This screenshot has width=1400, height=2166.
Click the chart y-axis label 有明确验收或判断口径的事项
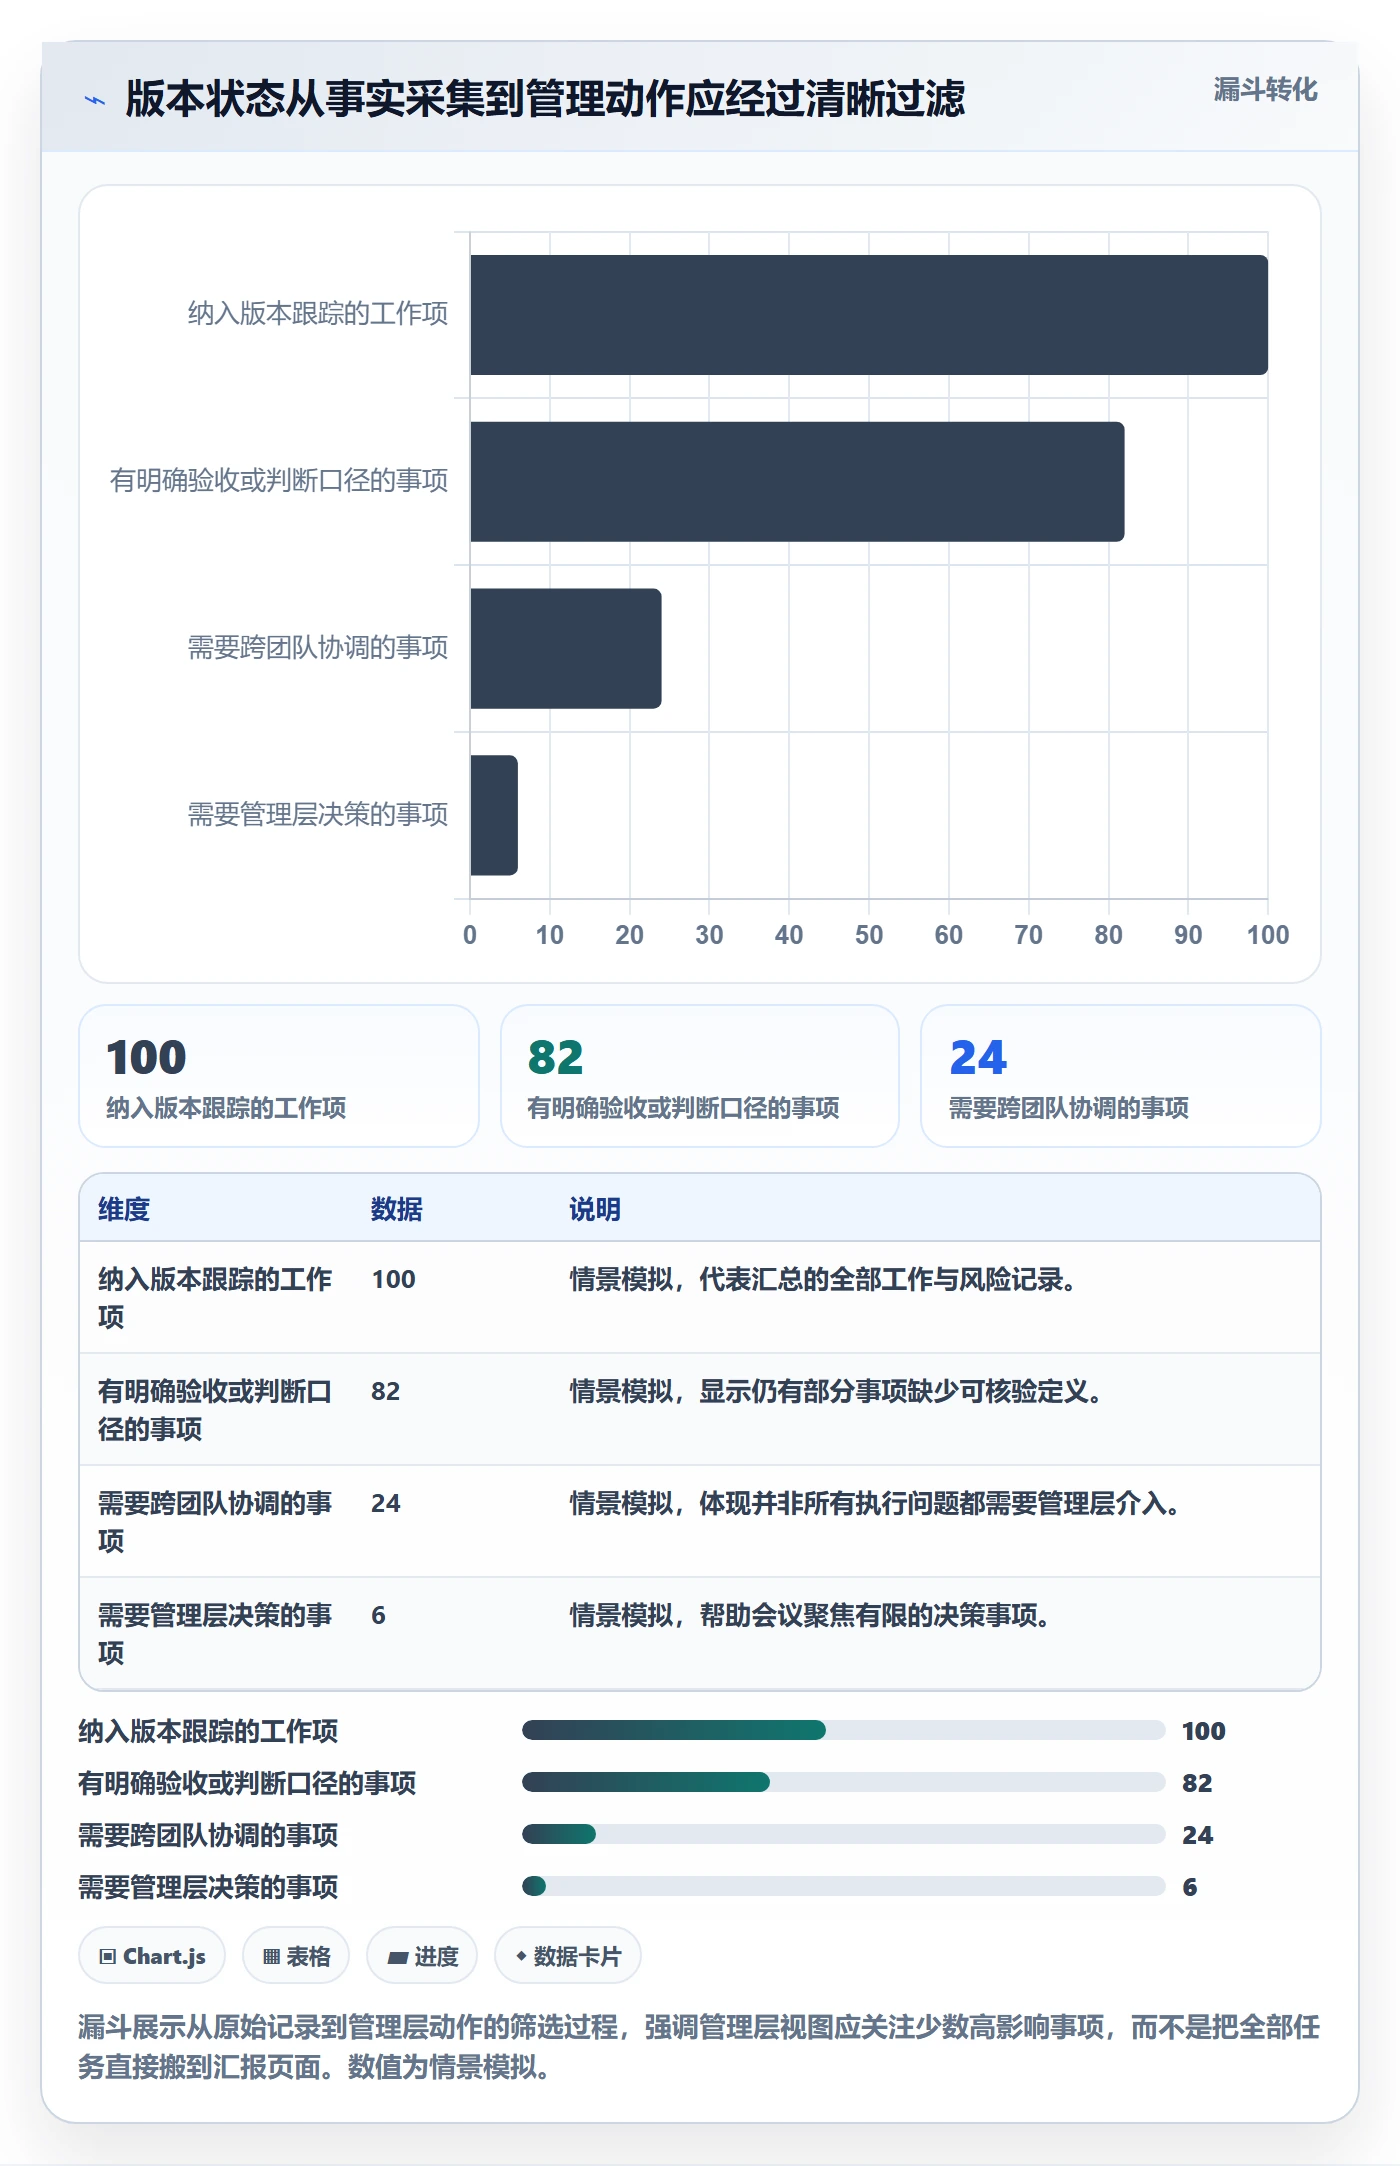(x=279, y=481)
